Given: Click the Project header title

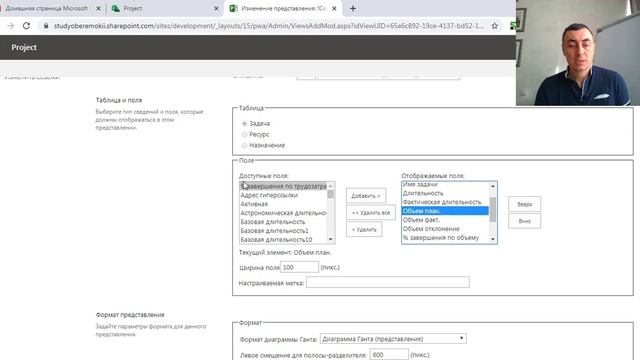Looking at the screenshot, I should pyautogui.click(x=24, y=47).
